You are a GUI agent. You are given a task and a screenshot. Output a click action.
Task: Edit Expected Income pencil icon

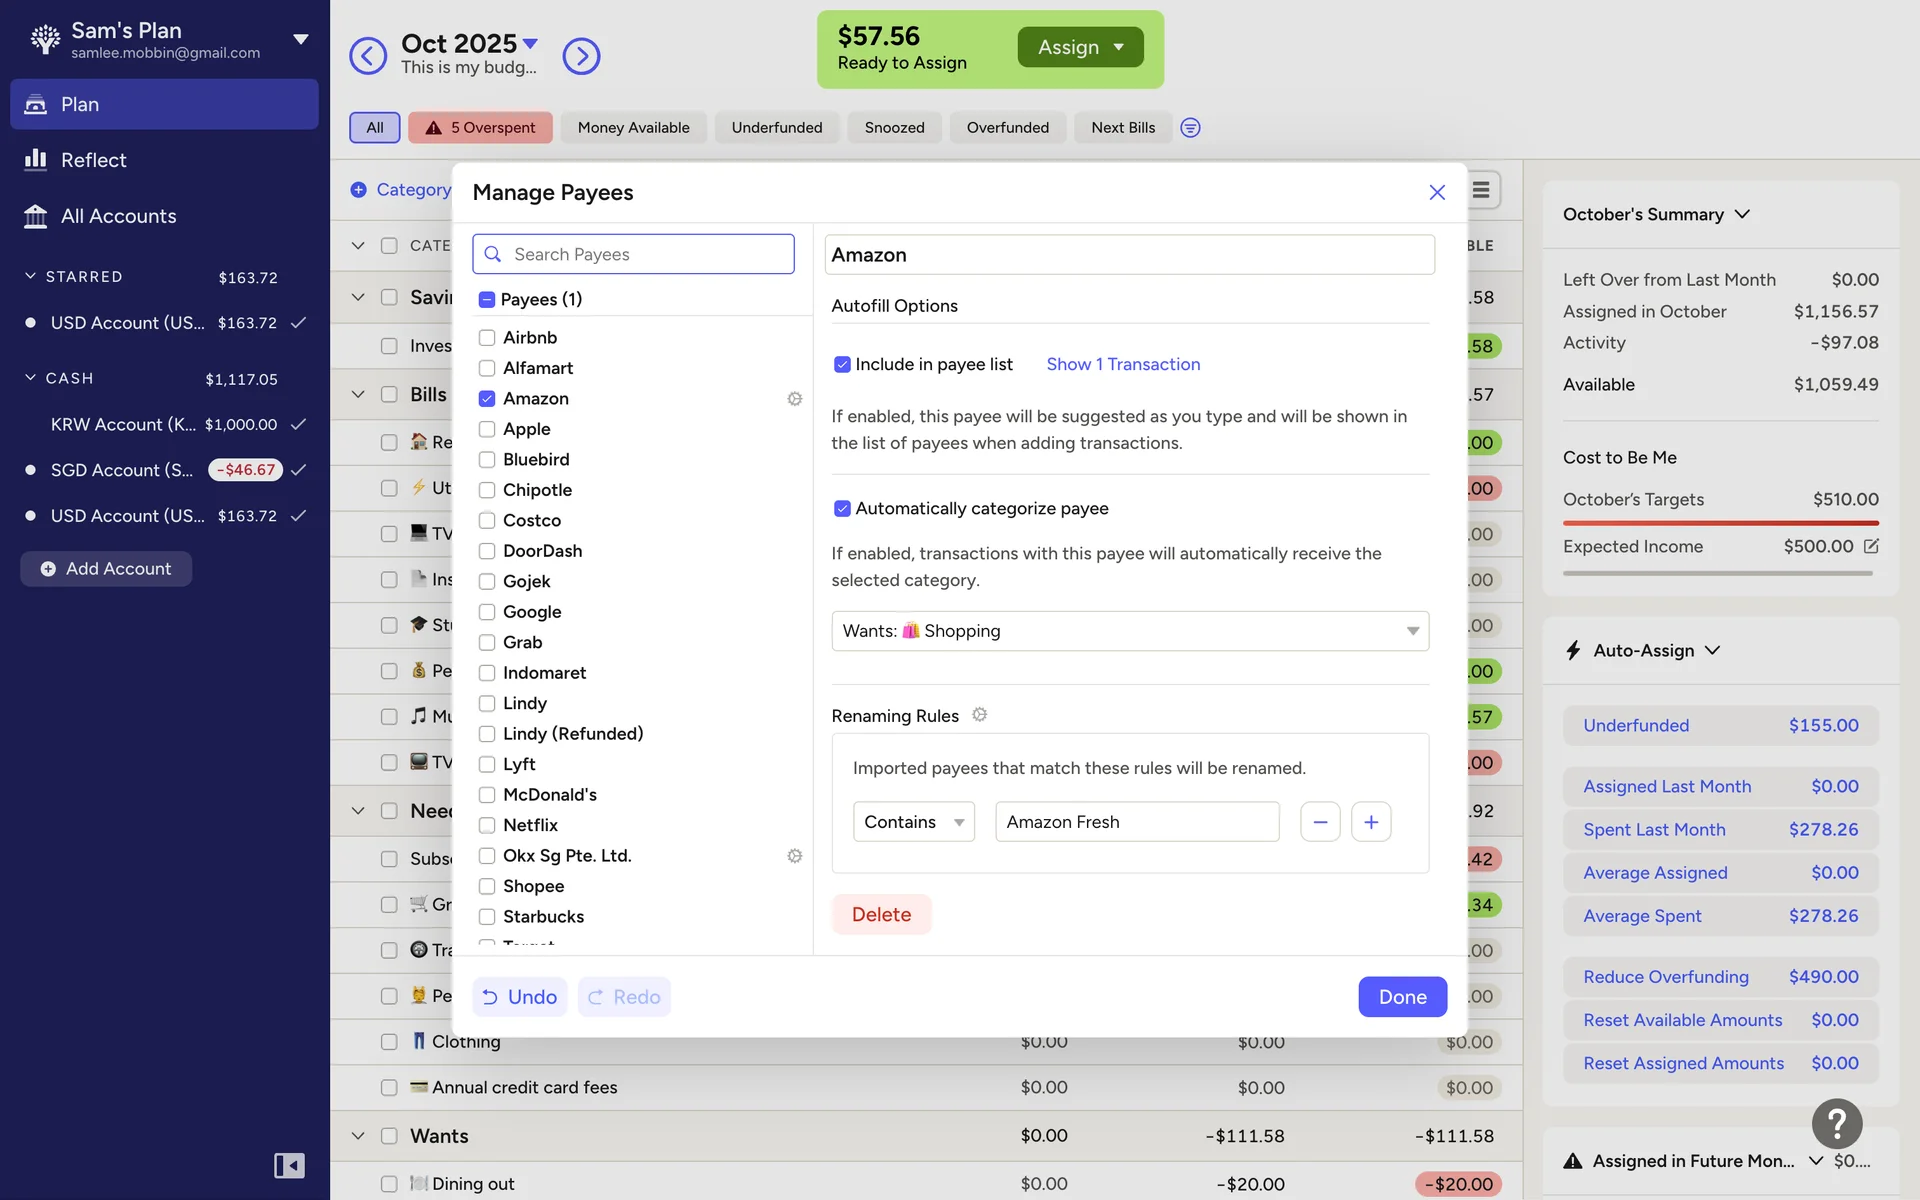coord(1871,546)
